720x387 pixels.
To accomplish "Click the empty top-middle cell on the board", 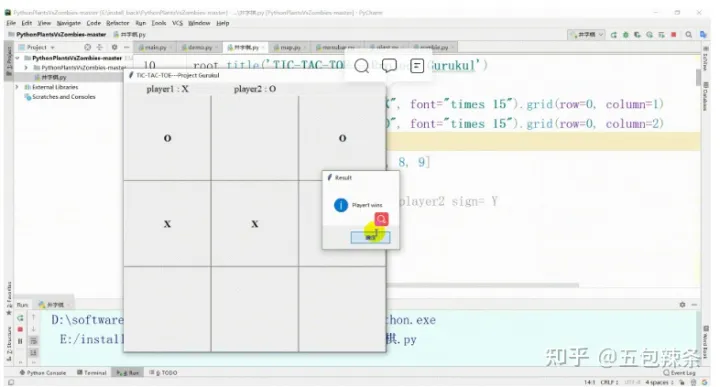I will point(254,138).
